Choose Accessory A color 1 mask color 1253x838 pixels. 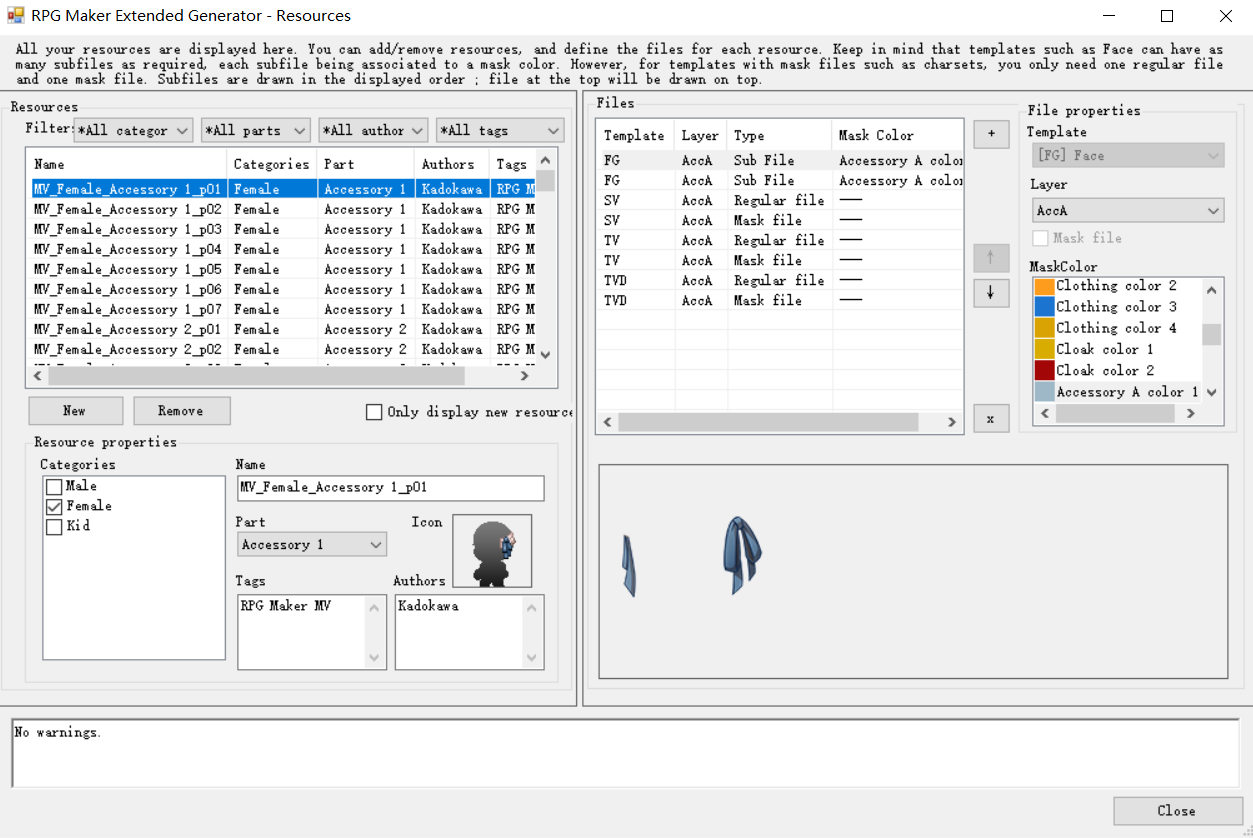[1116, 392]
